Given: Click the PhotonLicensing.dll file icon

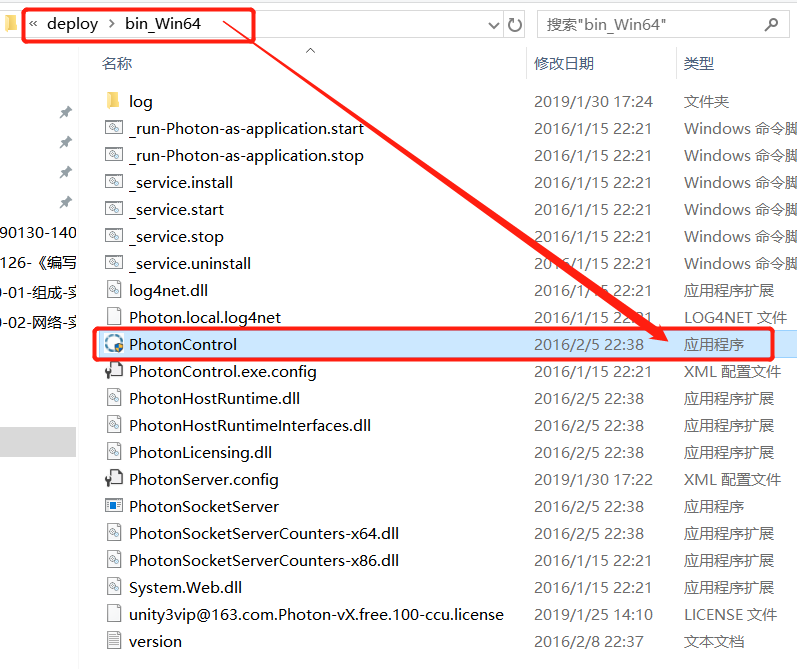Looking at the screenshot, I should coord(114,451).
